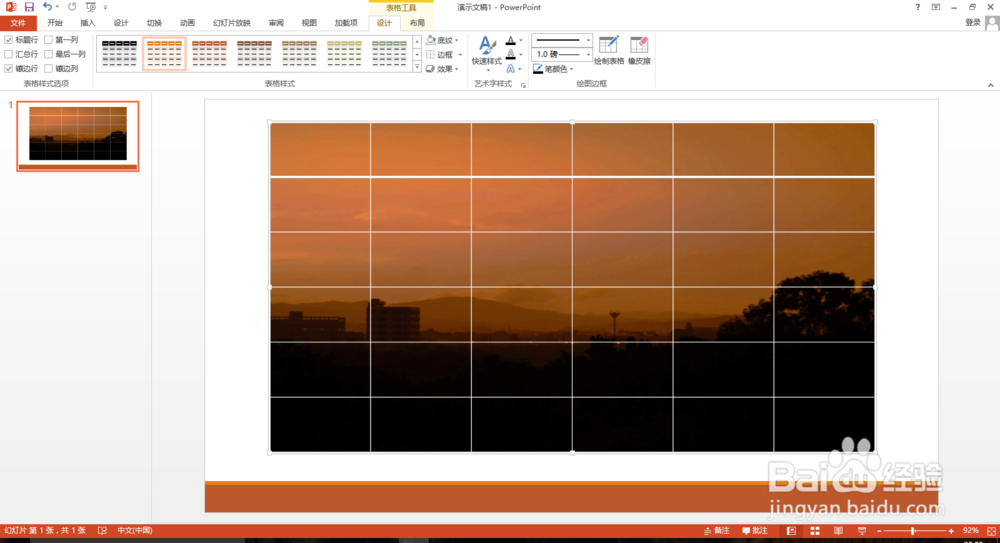Open the spell check icon in status bar

pyautogui.click(x=102, y=530)
